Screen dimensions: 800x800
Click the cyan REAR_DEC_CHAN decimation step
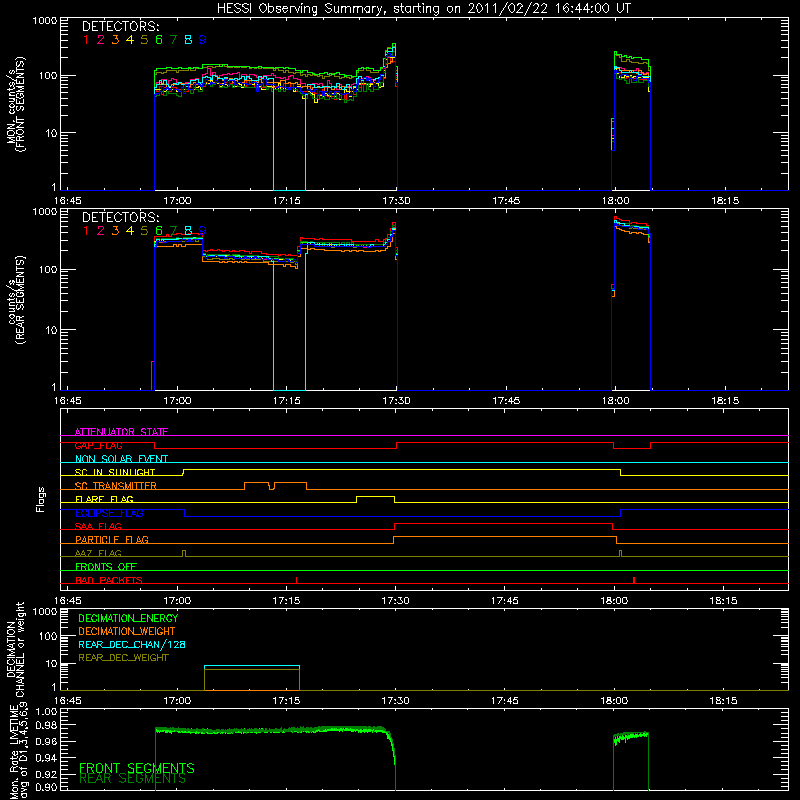[x=252, y=666]
